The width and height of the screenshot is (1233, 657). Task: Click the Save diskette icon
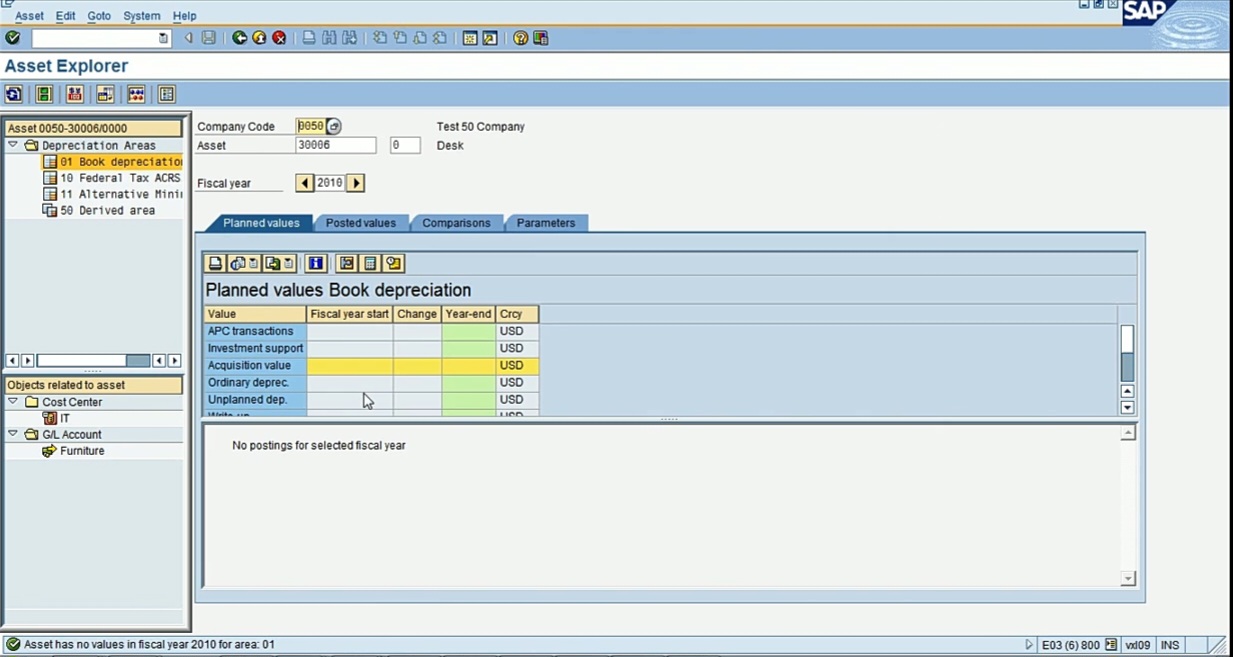208,38
